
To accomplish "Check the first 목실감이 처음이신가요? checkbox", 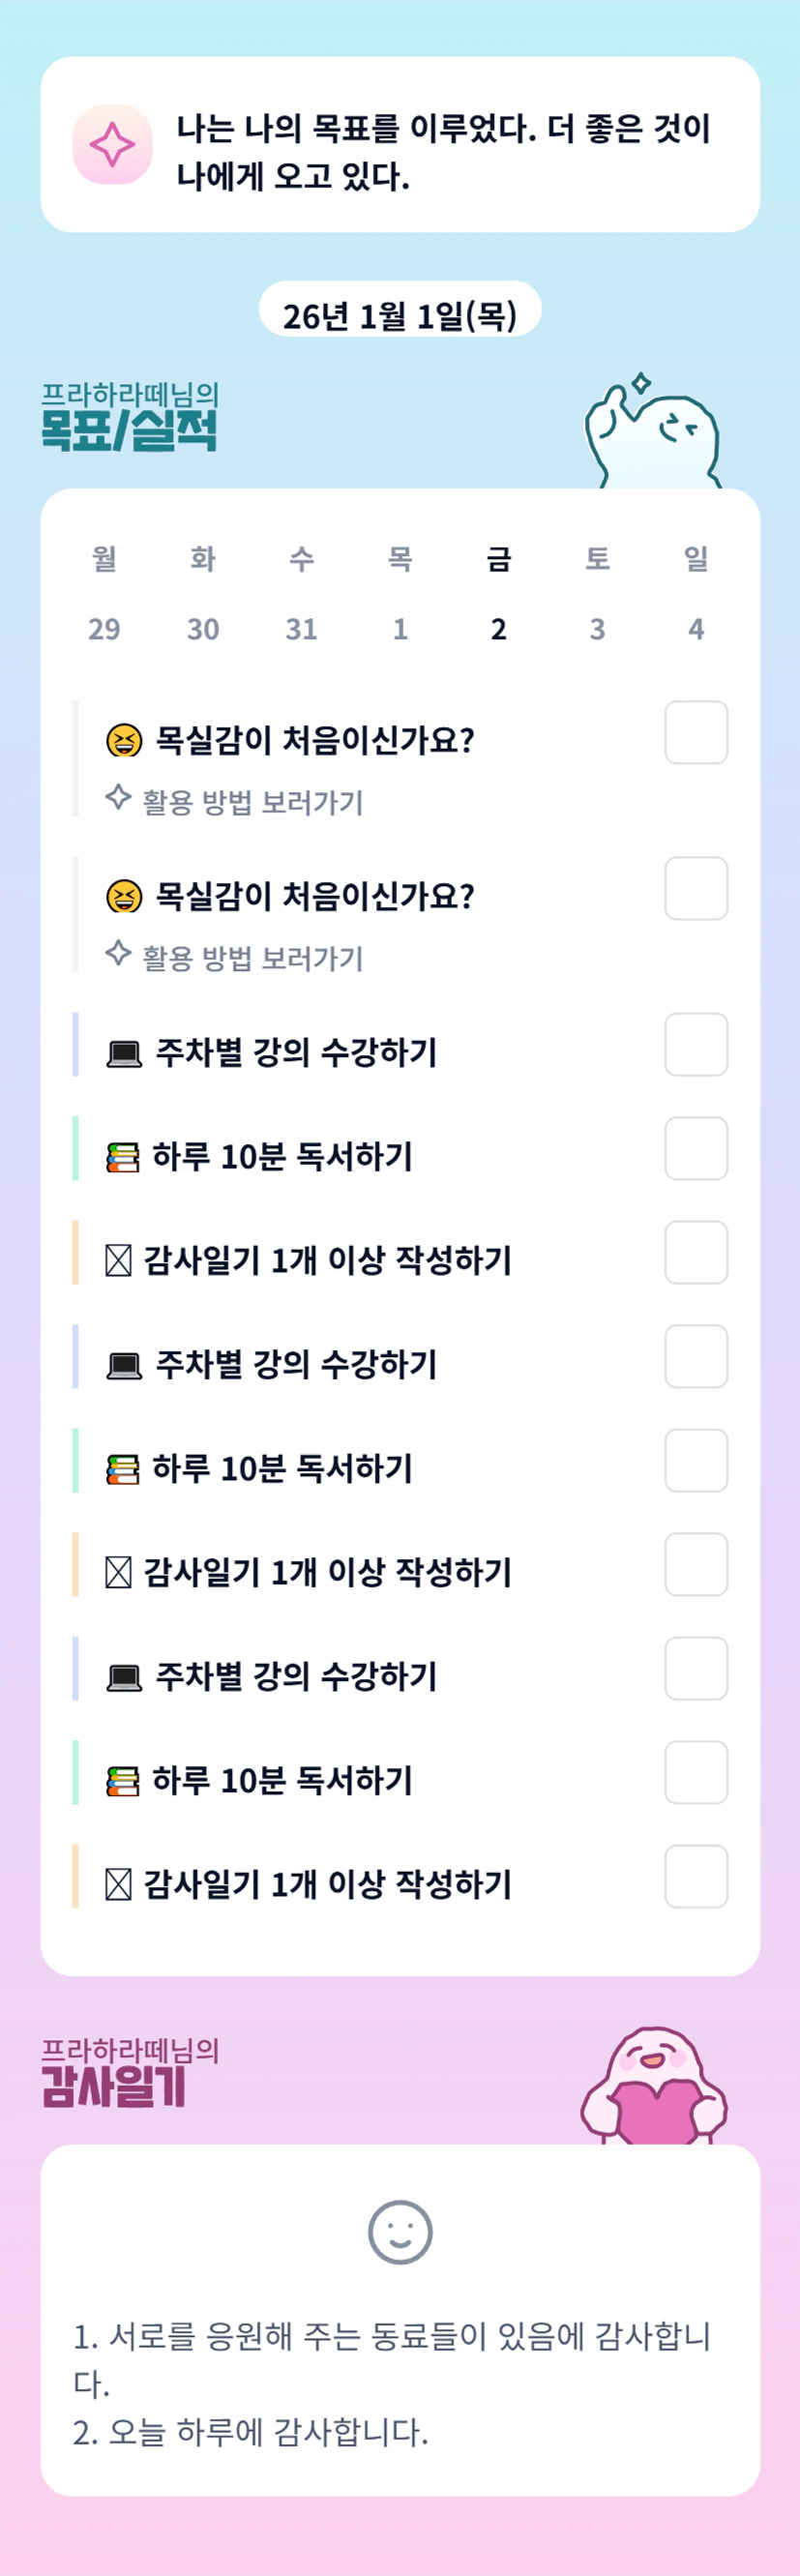I will tap(696, 733).
